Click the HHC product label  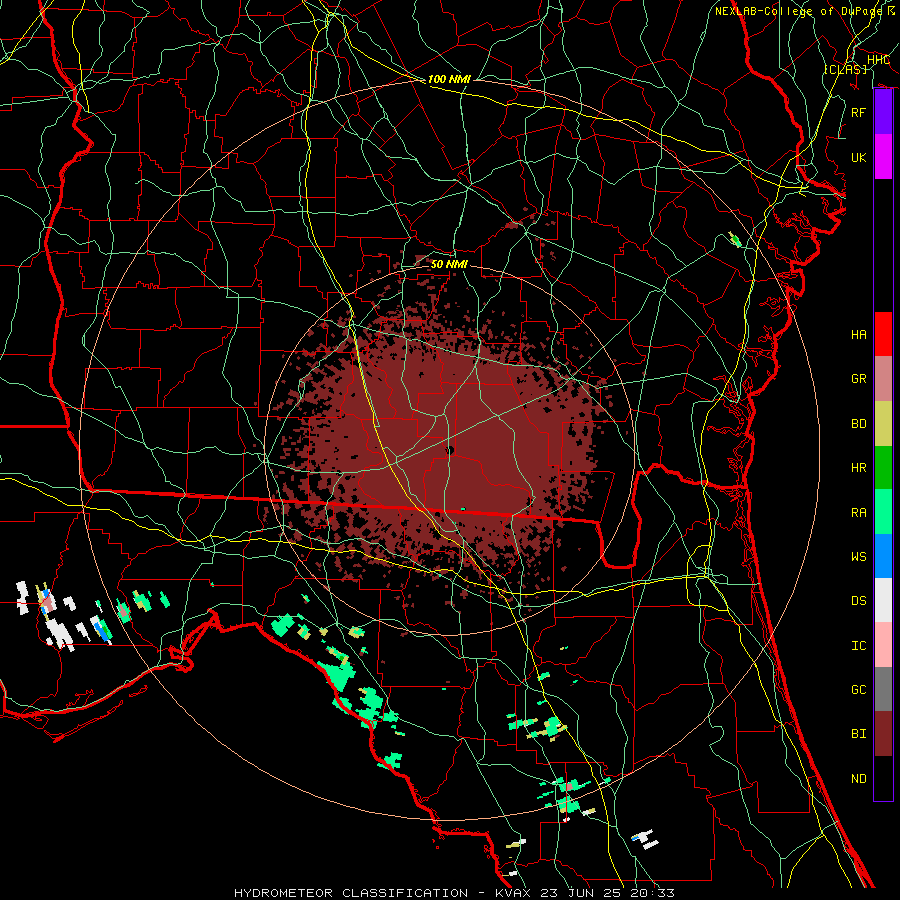(878, 60)
